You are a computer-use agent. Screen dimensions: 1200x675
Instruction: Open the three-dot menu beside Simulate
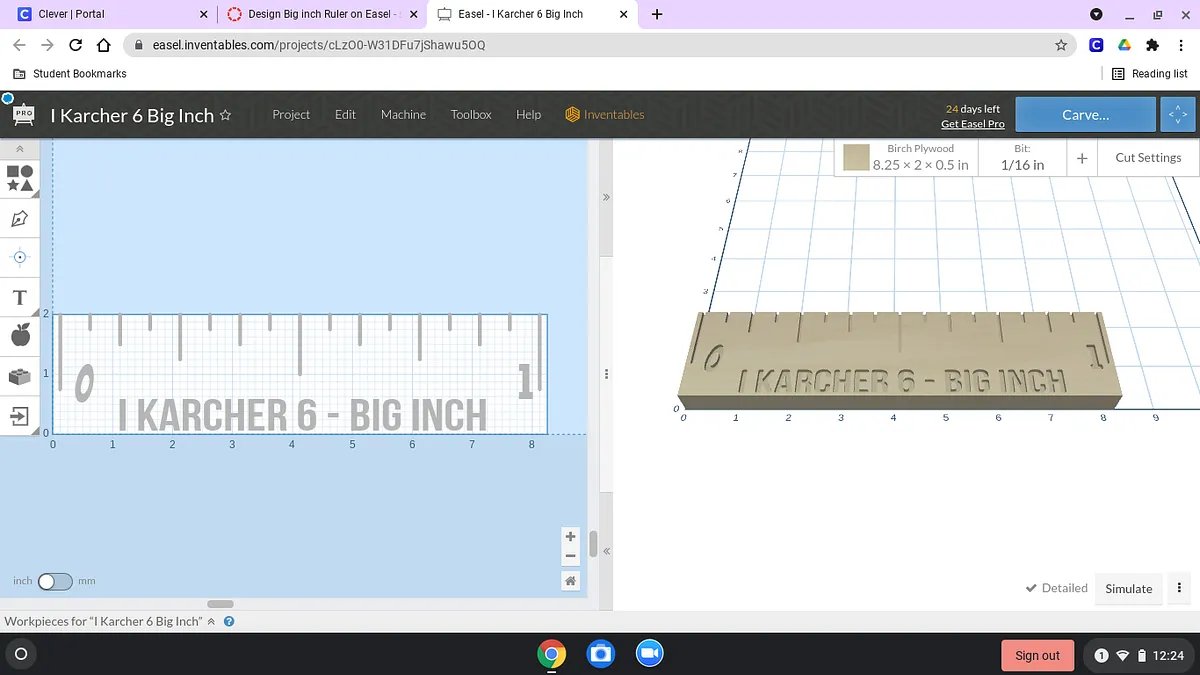pyautogui.click(x=1180, y=588)
